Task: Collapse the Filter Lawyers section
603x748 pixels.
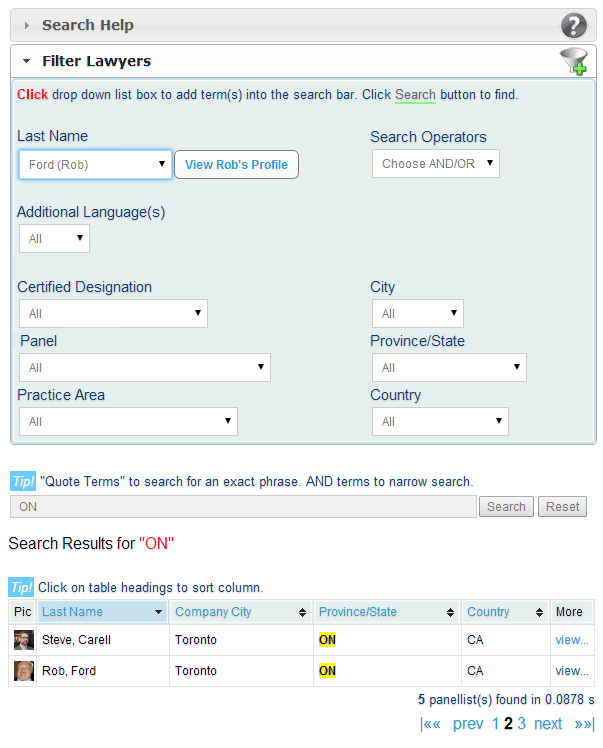Action: 27,61
